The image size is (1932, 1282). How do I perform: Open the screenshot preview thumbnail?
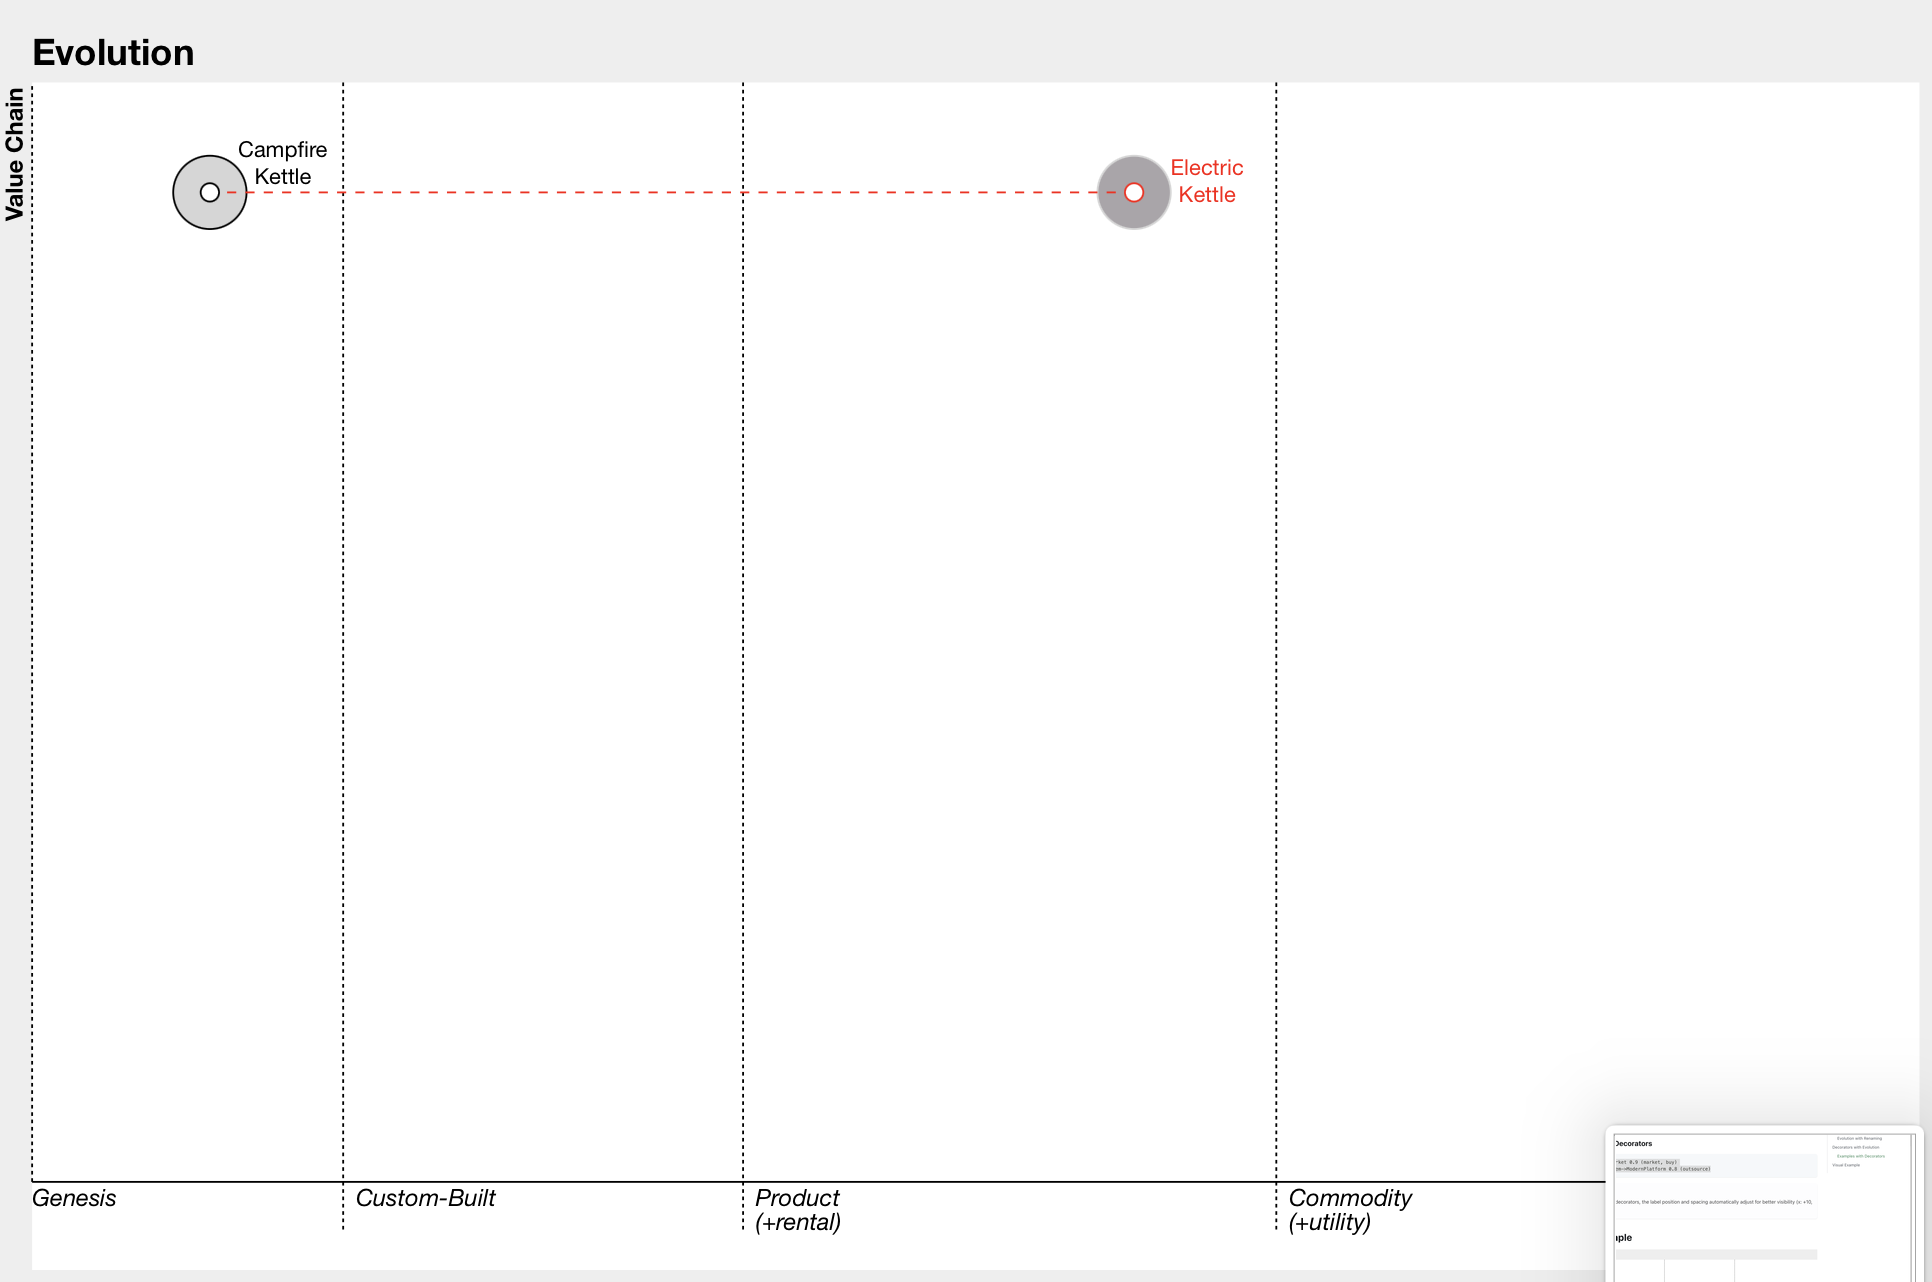coord(1764,1205)
